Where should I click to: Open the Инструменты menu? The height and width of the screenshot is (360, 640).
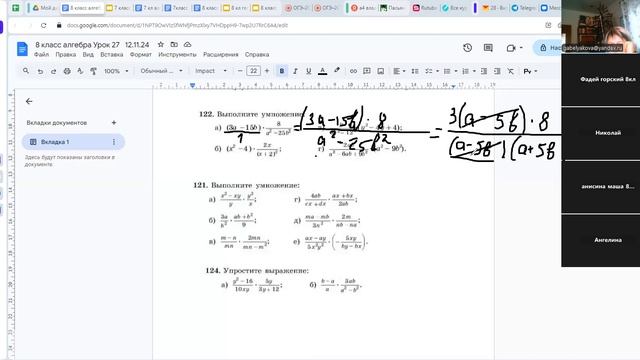(x=178, y=54)
